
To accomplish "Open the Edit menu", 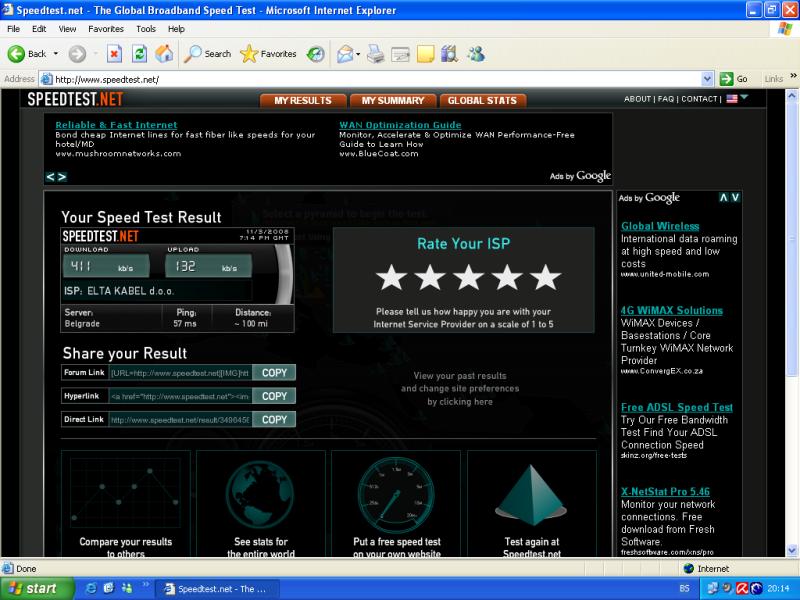I will pyautogui.click(x=39, y=29).
